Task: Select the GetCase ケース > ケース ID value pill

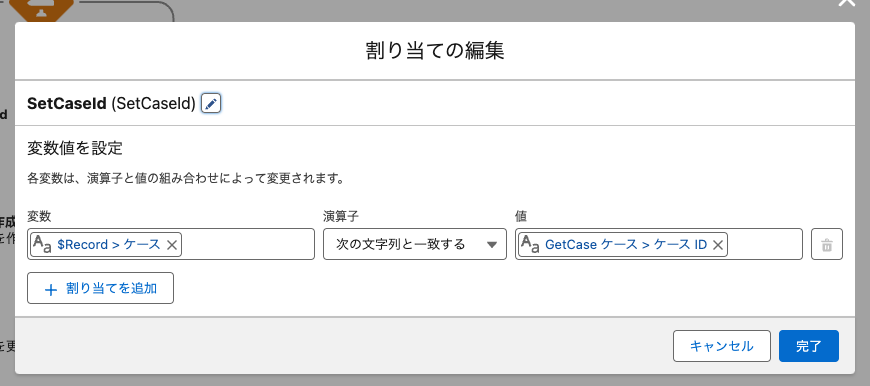Action: [x=623, y=245]
